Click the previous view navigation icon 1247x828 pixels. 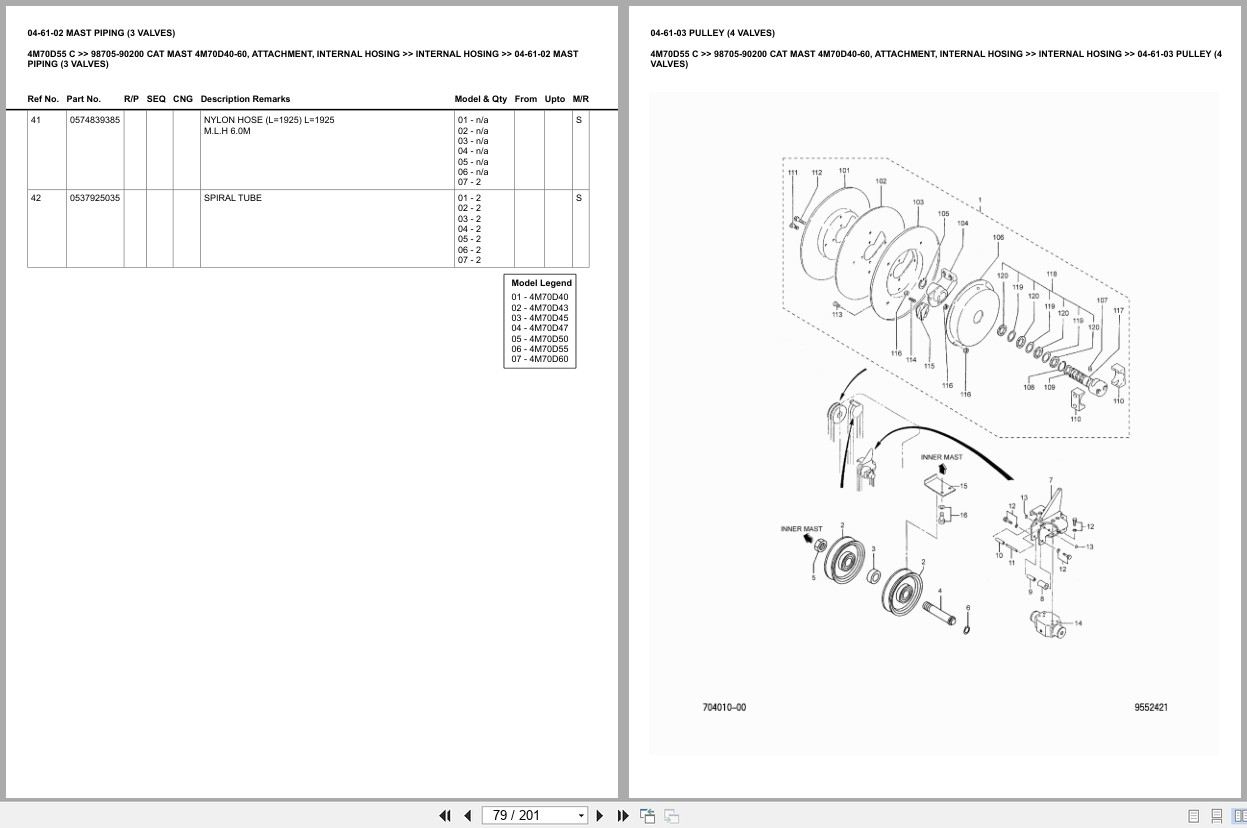tap(647, 815)
